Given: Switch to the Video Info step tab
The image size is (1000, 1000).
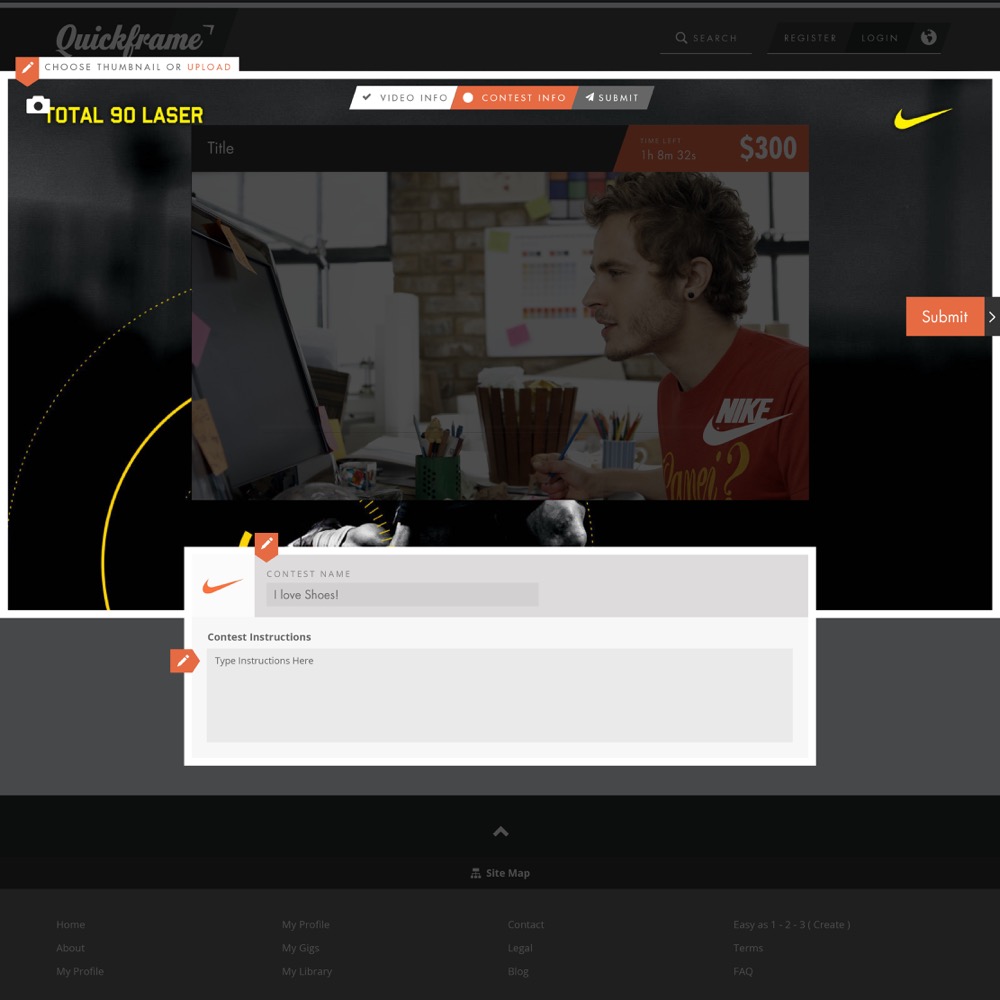Looking at the screenshot, I should pos(404,98).
